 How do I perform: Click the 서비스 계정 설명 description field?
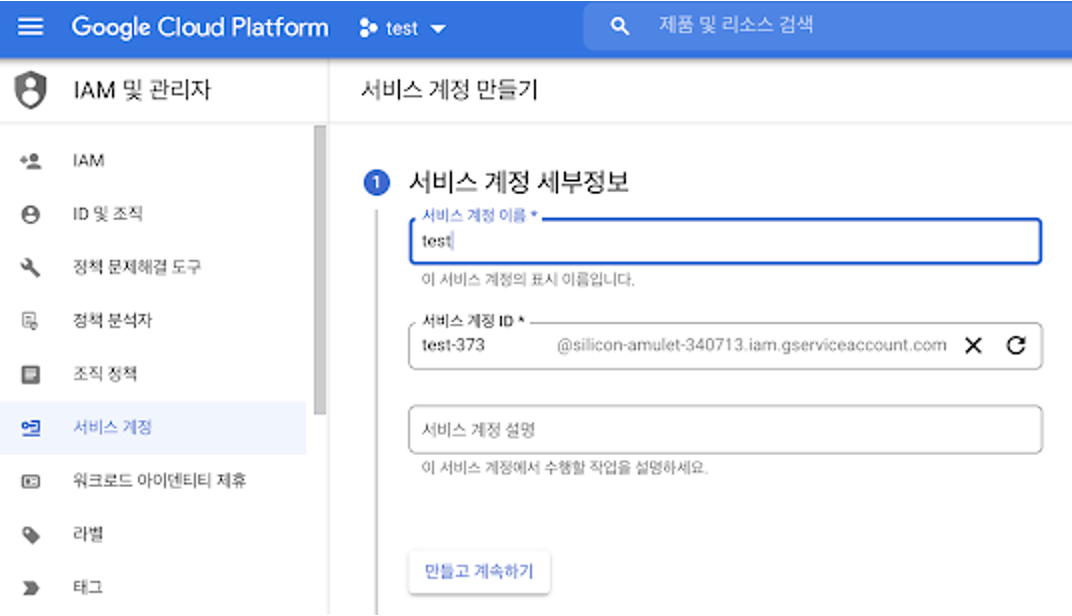(725, 429)
